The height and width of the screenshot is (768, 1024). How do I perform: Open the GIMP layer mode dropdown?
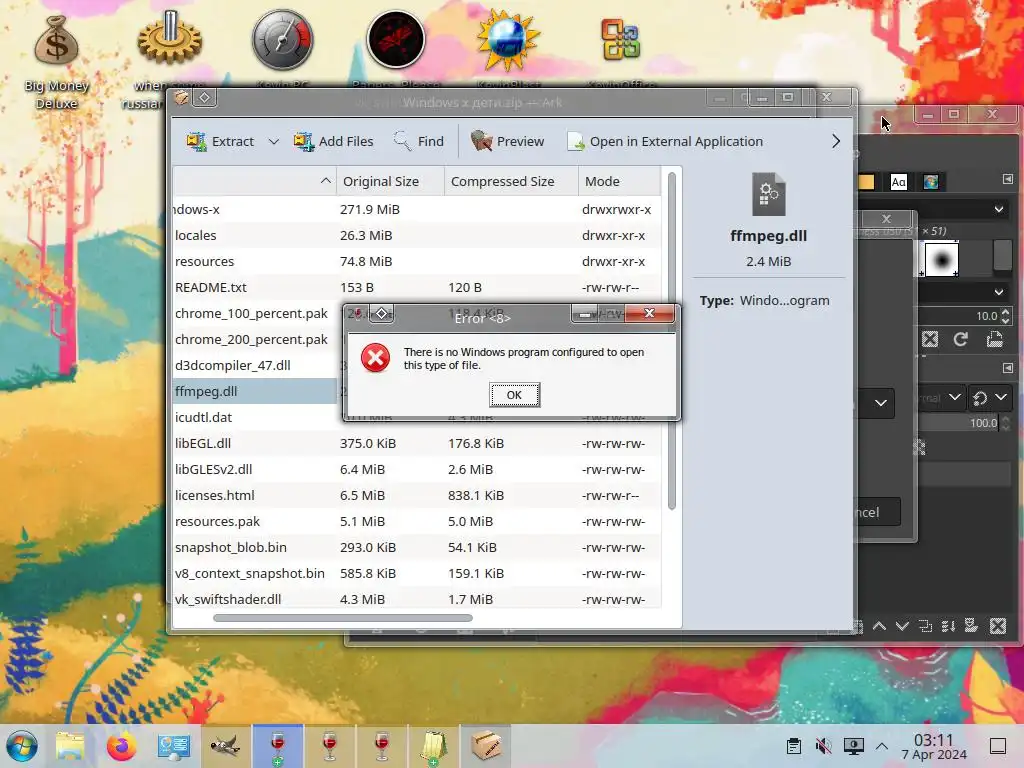(940, 397)
